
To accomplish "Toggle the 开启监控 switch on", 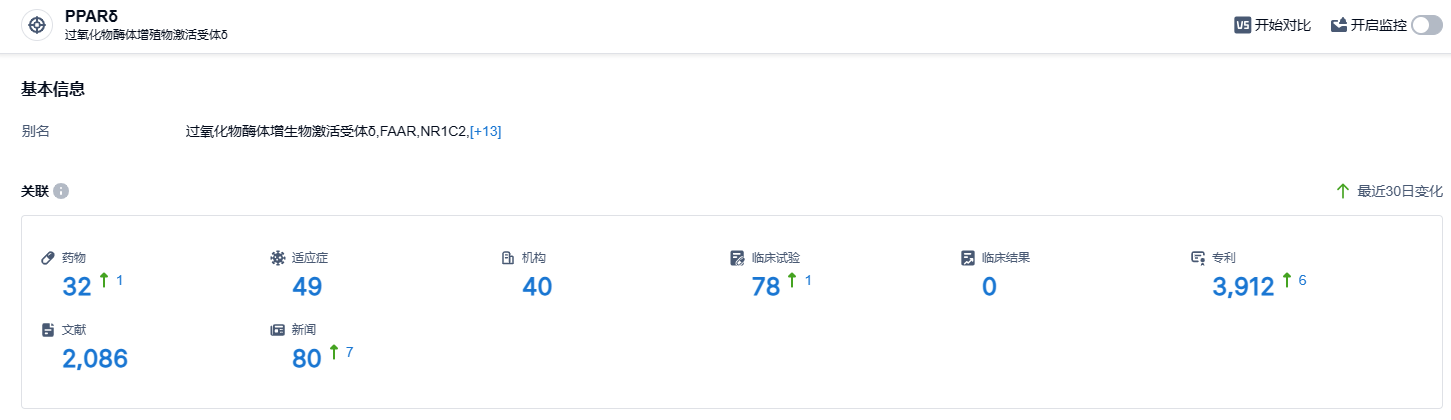I will (1427, 26).
